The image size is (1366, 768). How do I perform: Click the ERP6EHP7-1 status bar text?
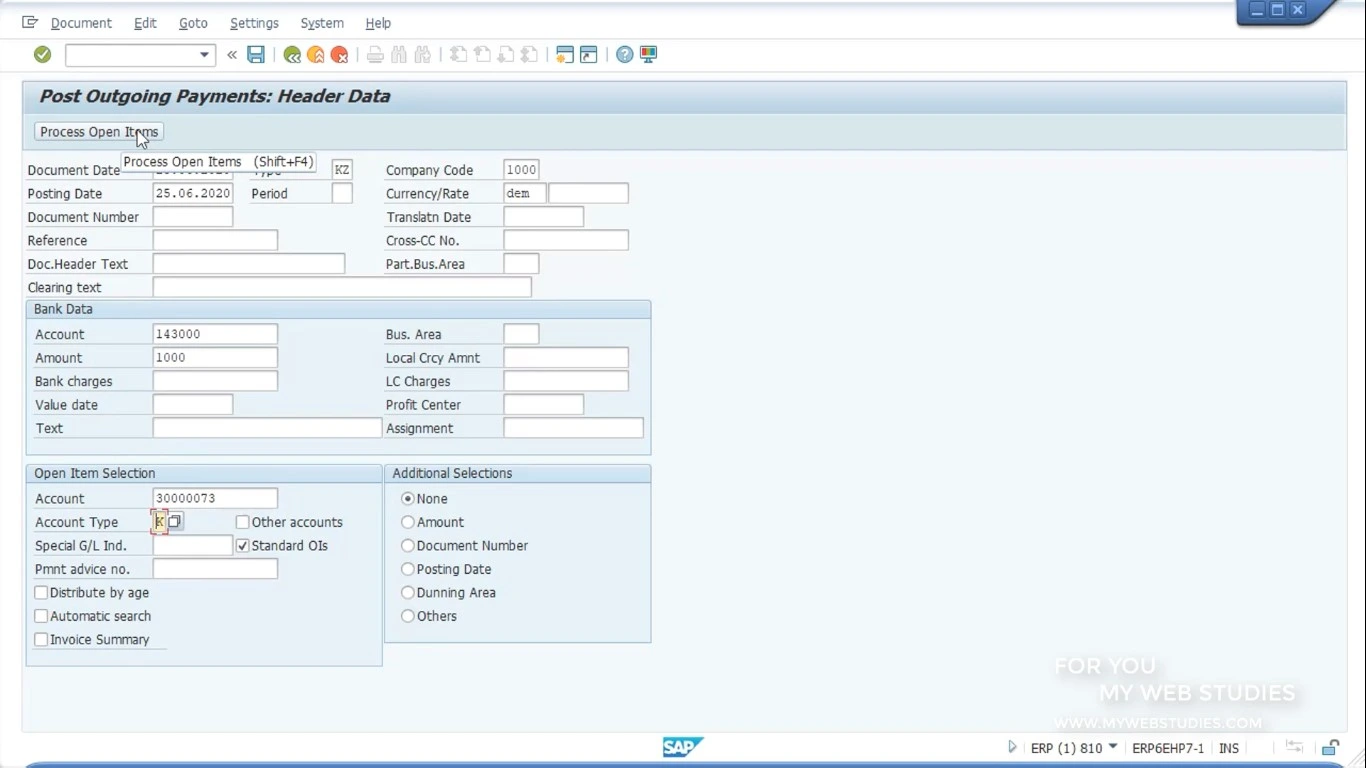point(1168,748)
